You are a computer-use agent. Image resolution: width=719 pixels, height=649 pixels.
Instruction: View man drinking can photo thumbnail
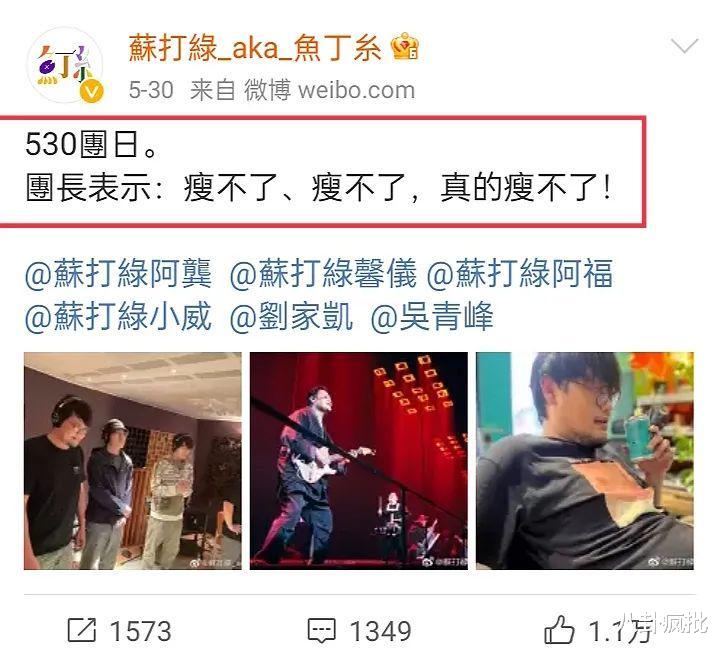click(x=585, y=461)
